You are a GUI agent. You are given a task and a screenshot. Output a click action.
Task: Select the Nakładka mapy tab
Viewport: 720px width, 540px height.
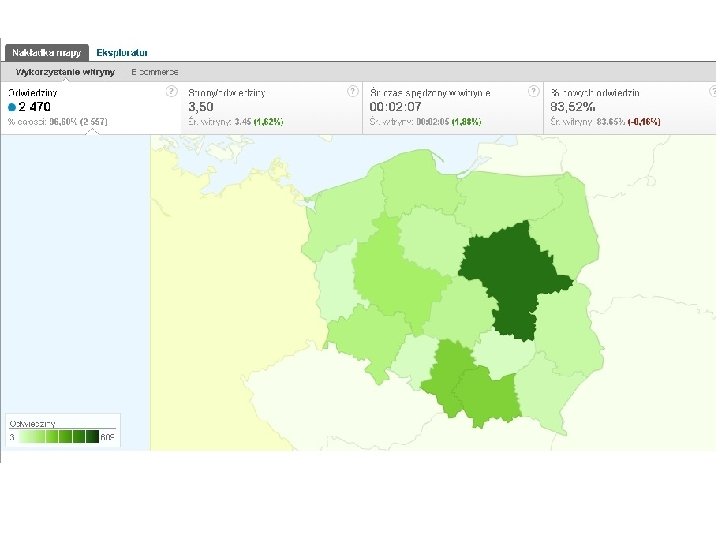[x=46, y=53]
